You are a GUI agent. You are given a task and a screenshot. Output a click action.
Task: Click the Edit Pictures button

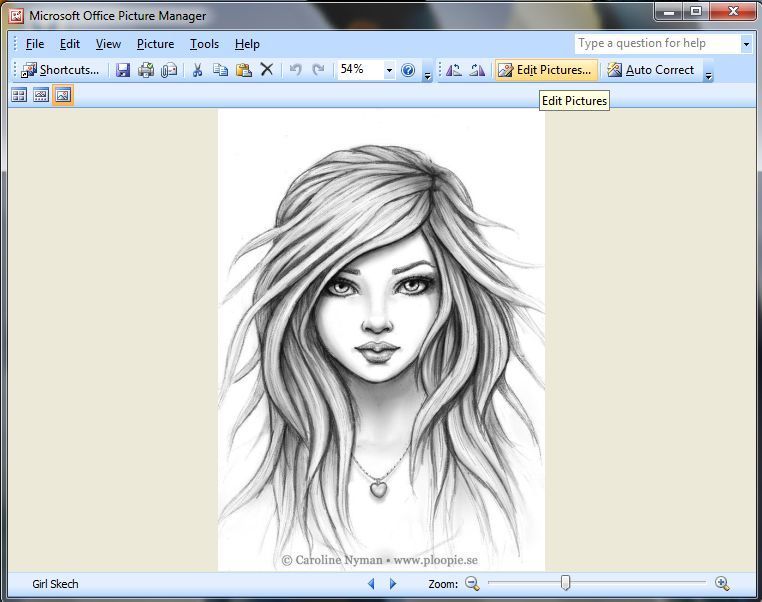point(546,70)
